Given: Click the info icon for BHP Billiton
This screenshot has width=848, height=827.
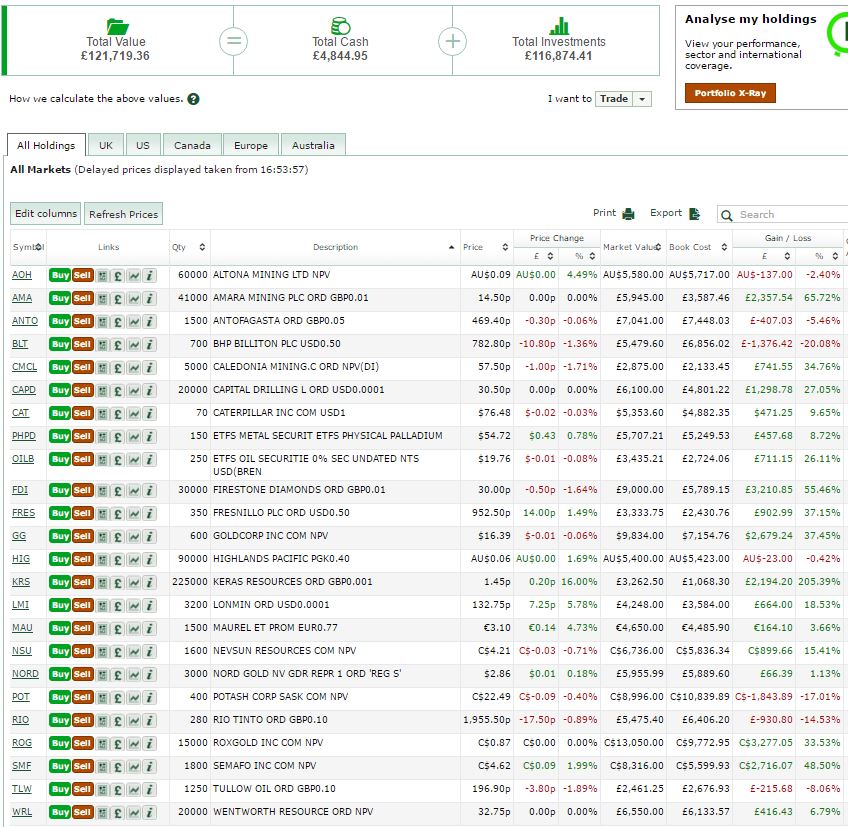Looking at the screenshot, I should pos(150,344).
